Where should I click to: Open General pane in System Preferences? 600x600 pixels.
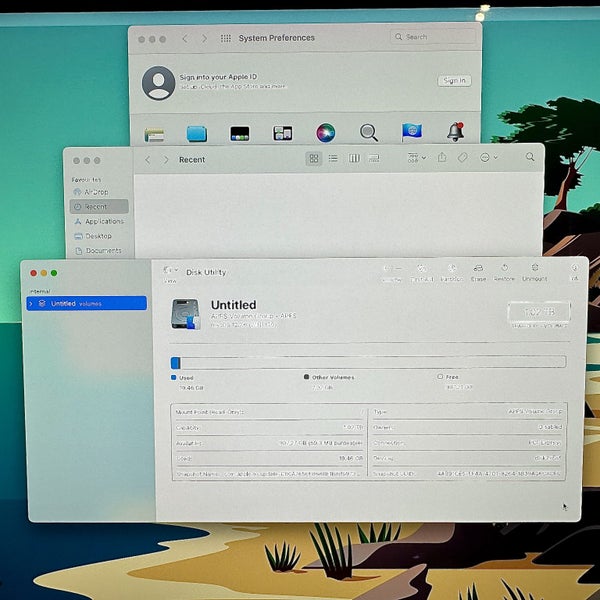tap(154, 135)
